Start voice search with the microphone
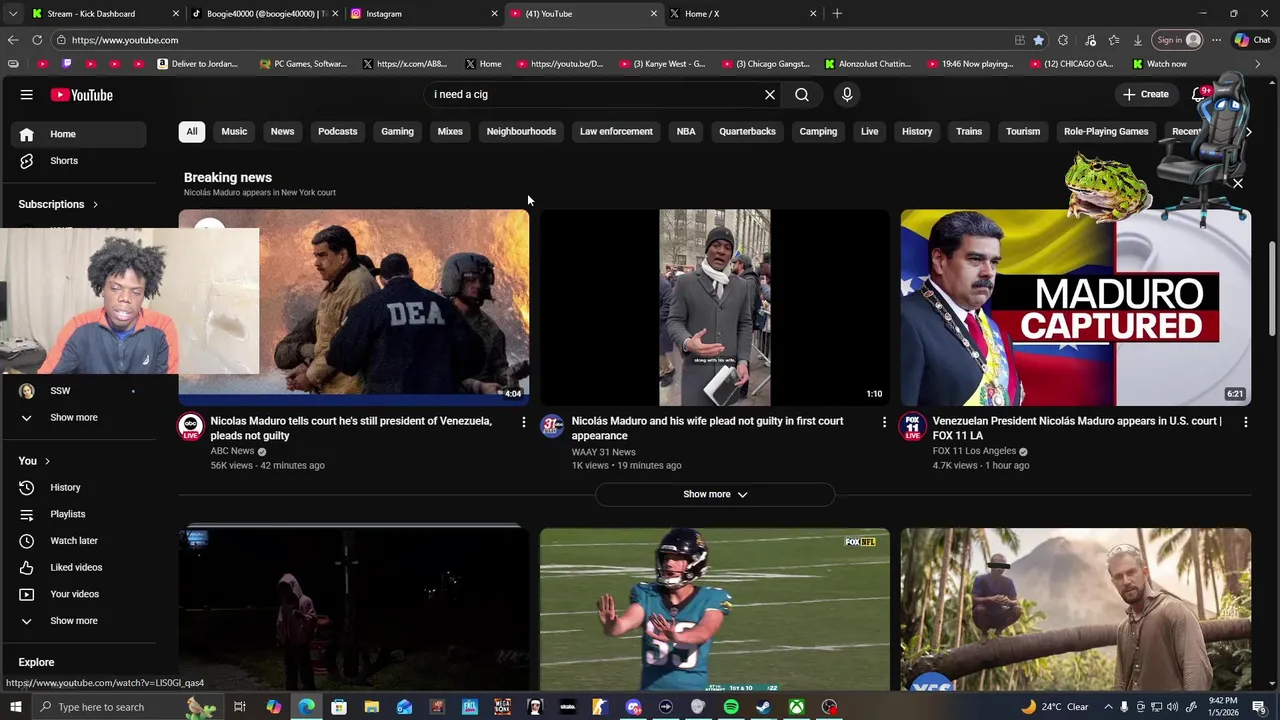1280x720 pixels. [x=847, y=95]
